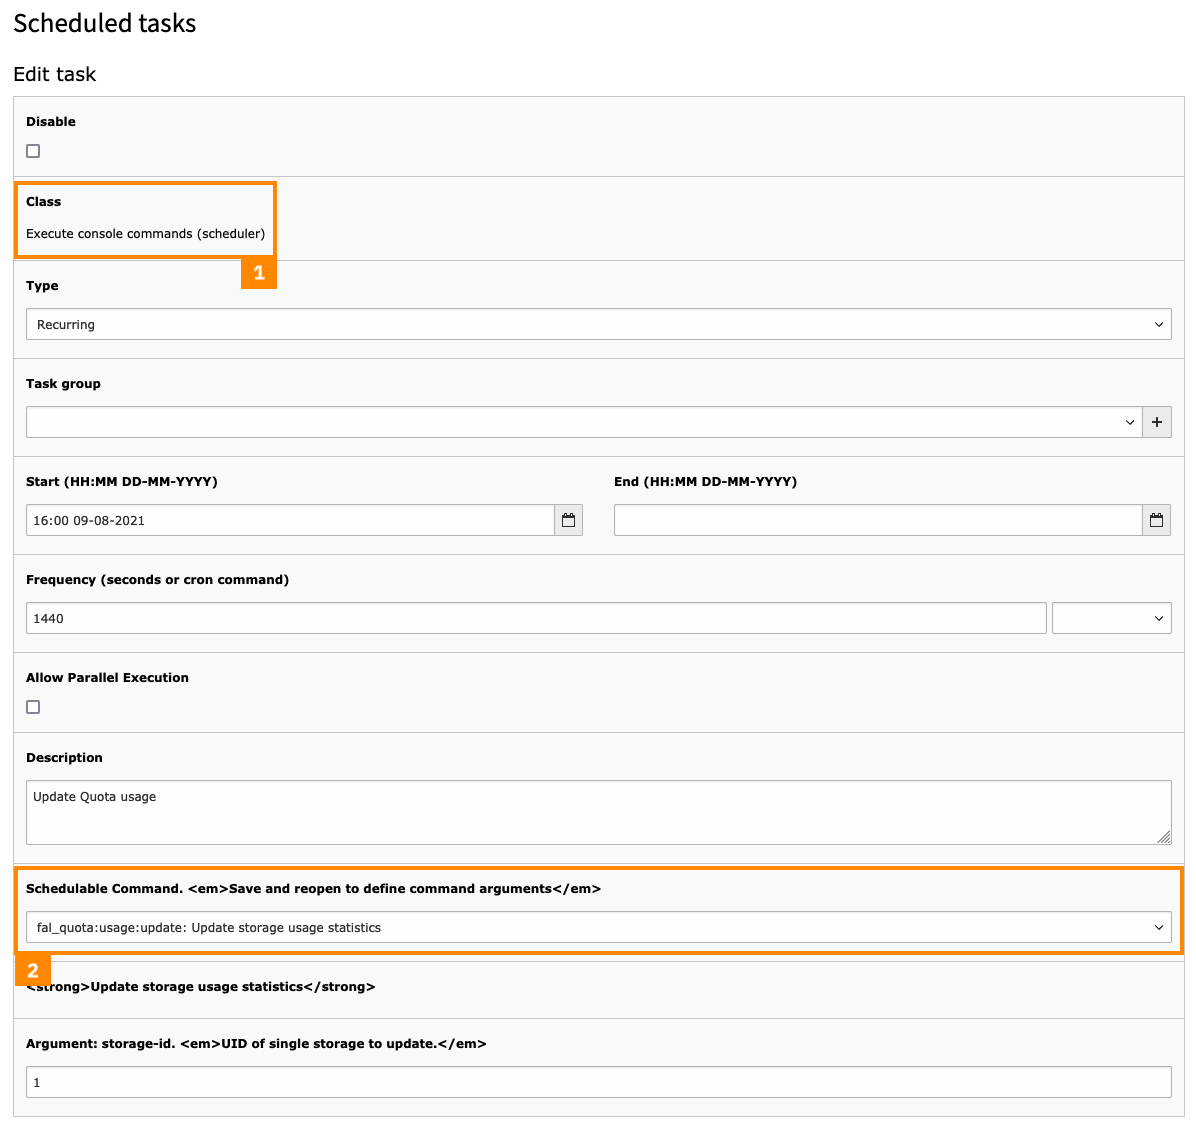Select the Frequency value 1440
This screenshot has height=1130, width=1196.
point(535,617)
